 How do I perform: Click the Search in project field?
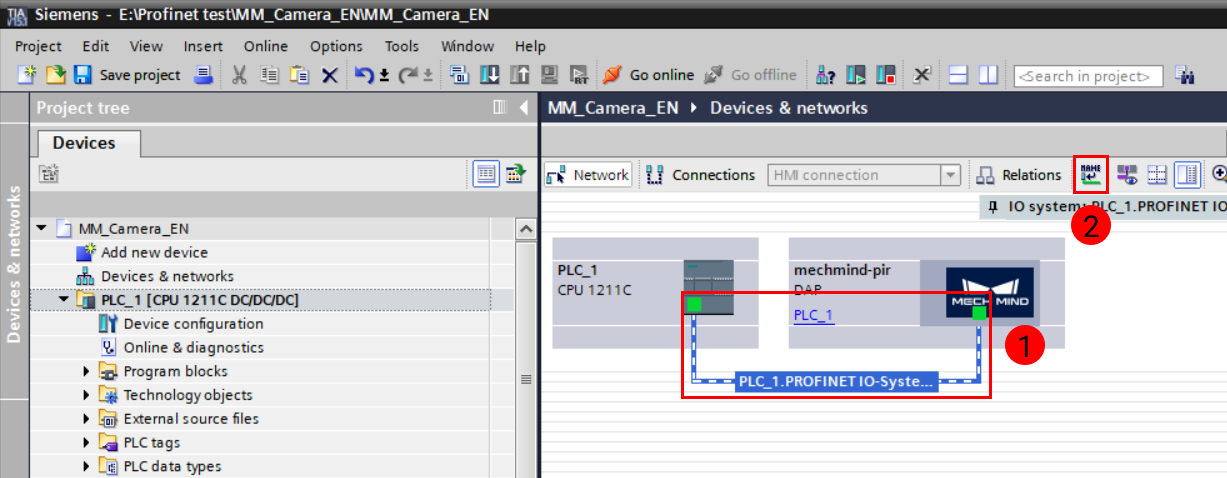1088,76
